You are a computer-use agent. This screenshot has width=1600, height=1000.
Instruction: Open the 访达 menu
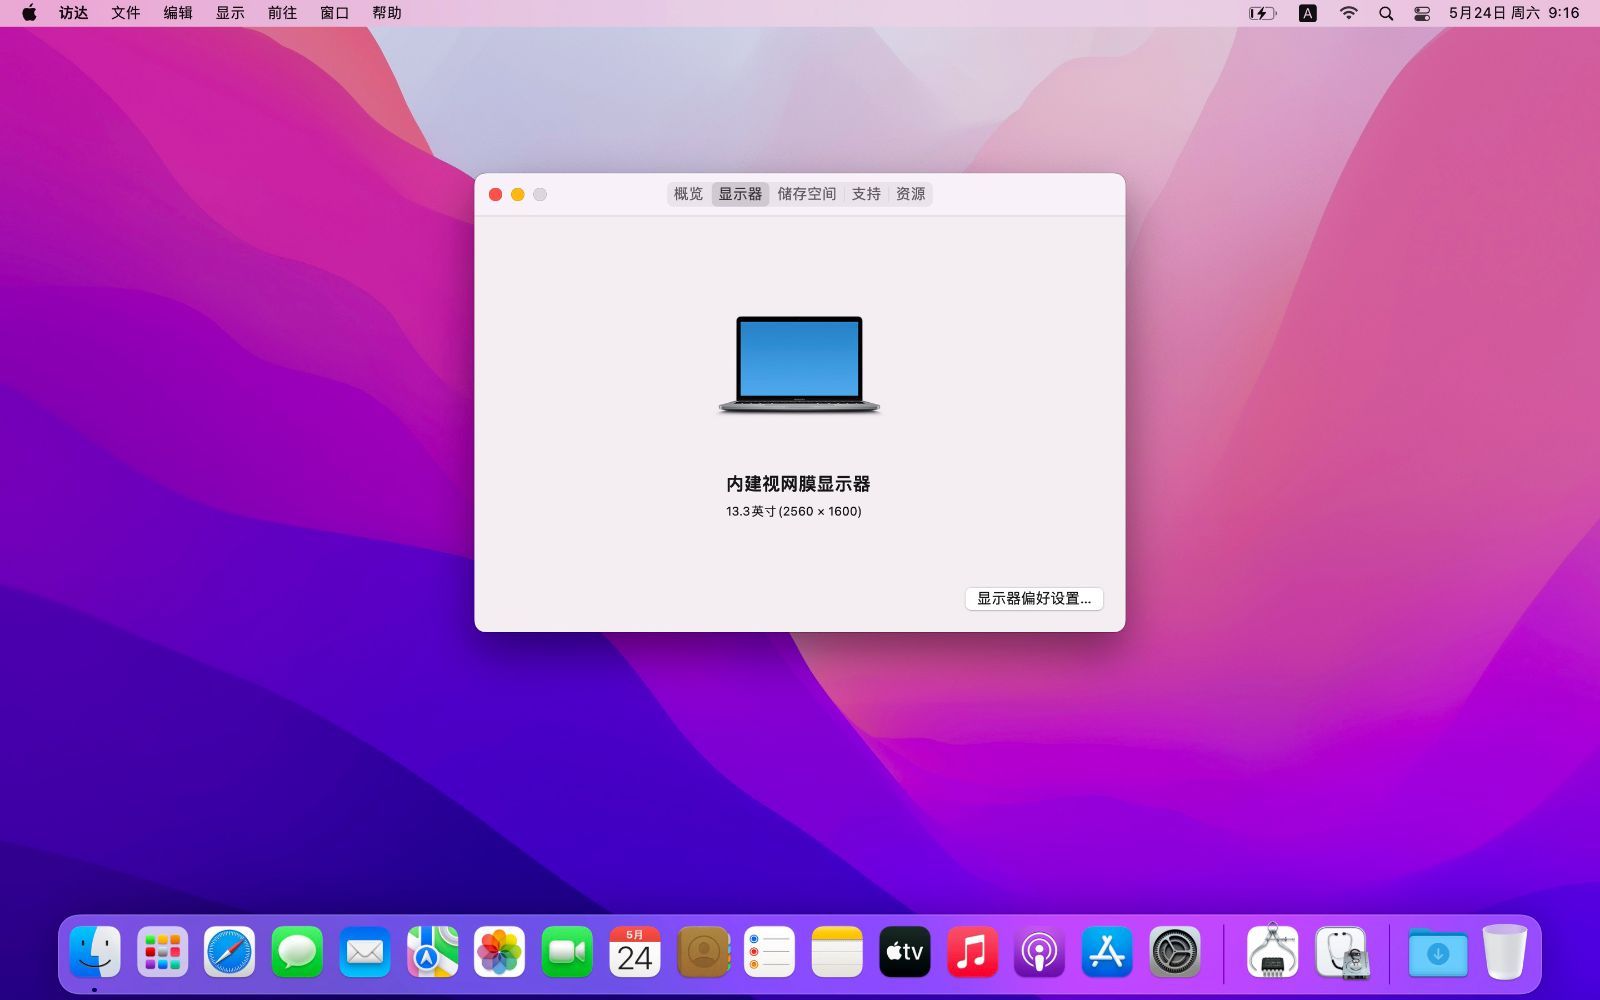pyautogui.click(x=73, y=13)
